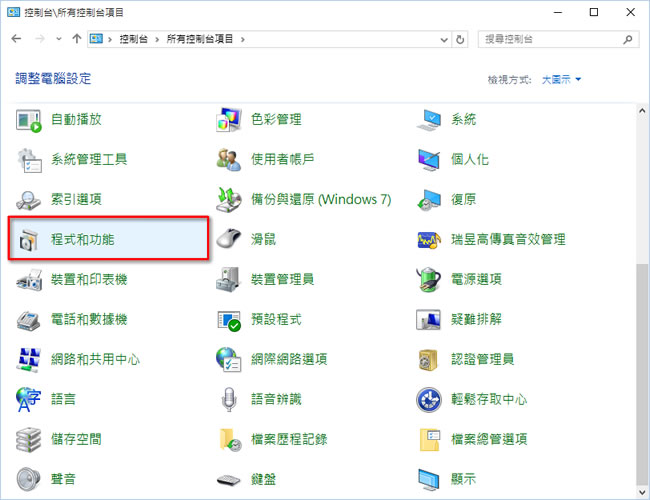This screenshot has width=650, height=500.
Task: Open the 輕鬆存取中心 icon
Action: (x=429, y=400)
